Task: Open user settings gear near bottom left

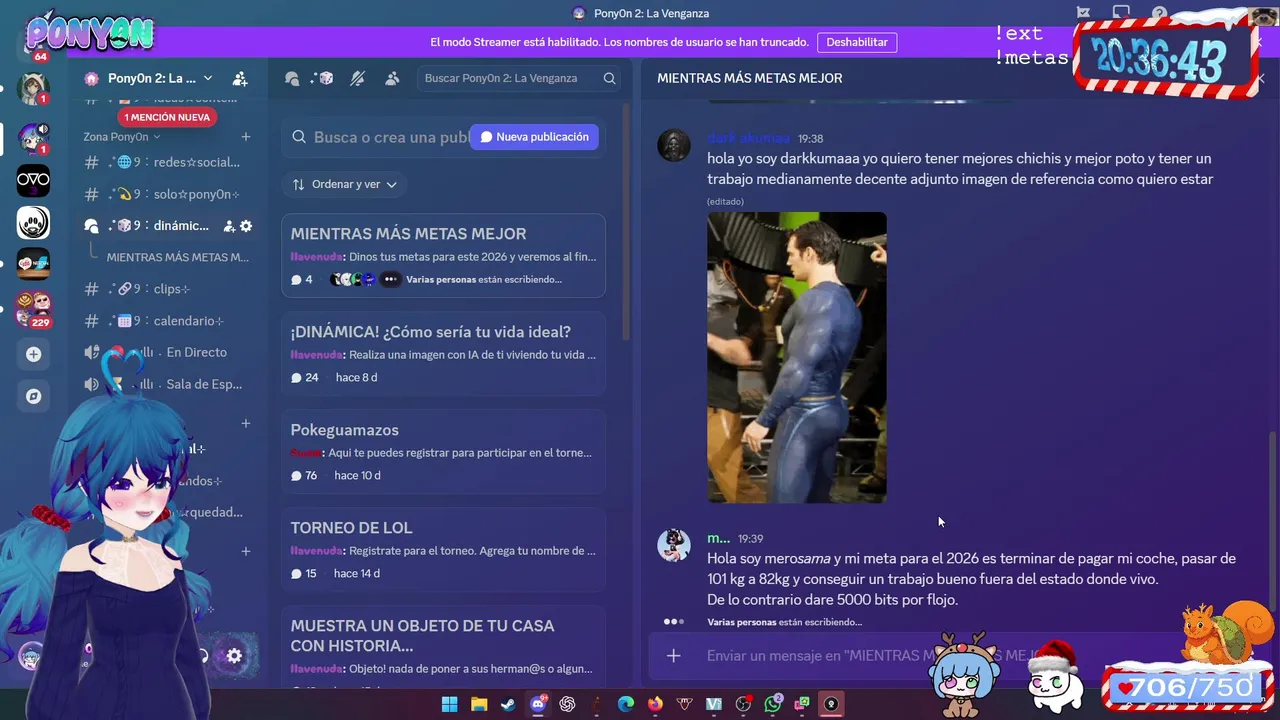Action: tap(234, 656)
